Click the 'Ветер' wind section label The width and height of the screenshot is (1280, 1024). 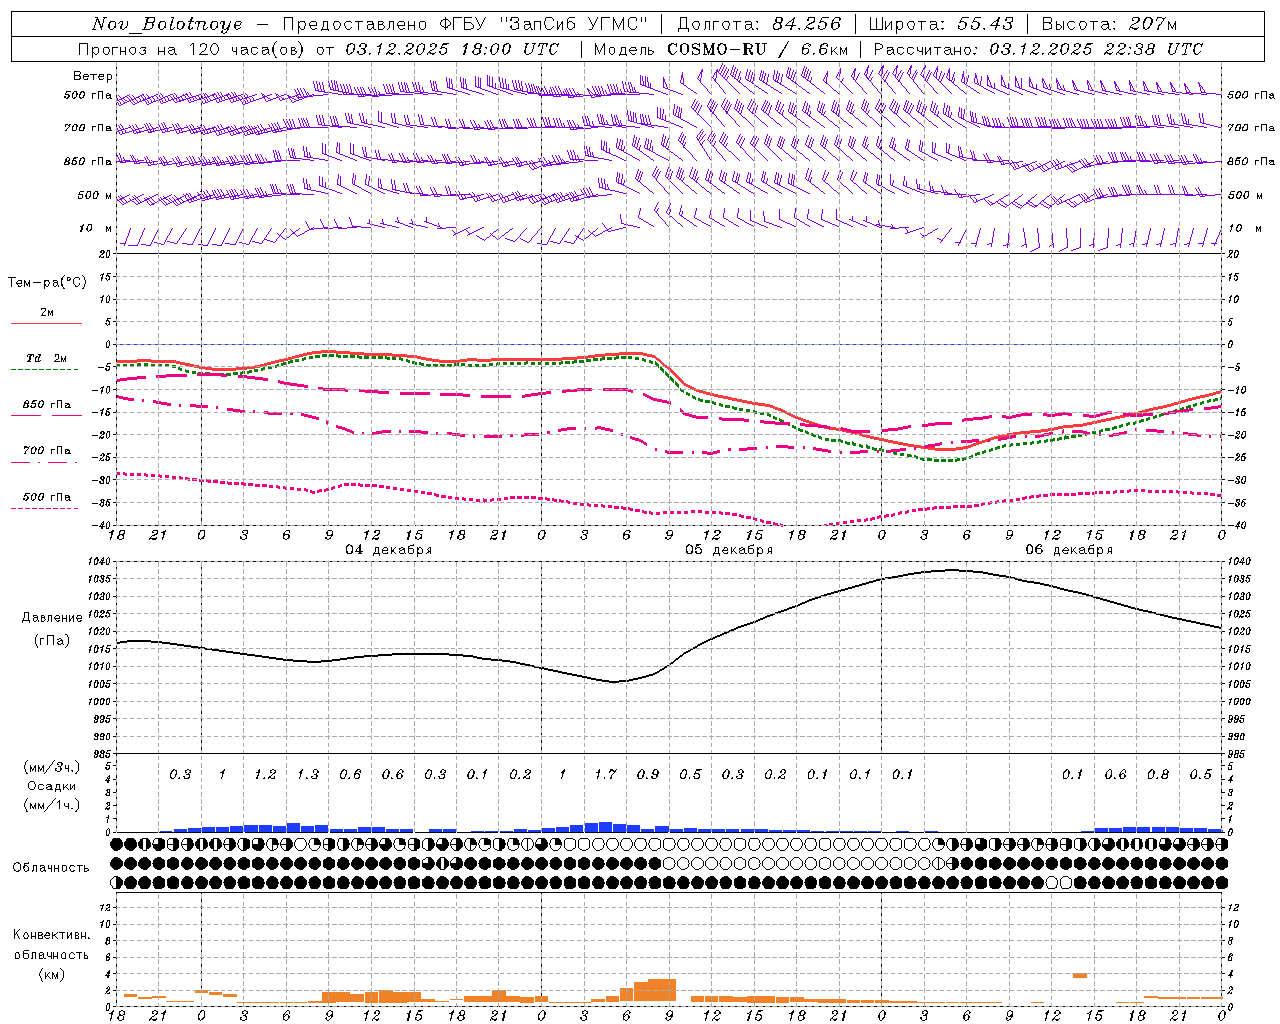[x=93, y=76]
